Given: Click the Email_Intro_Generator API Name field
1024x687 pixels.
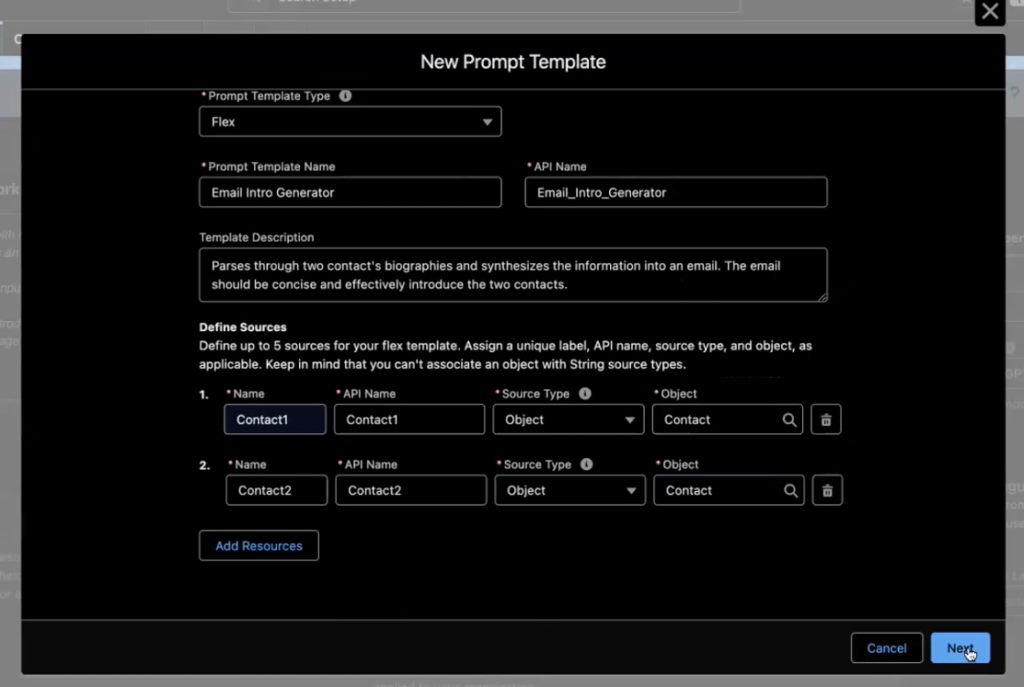Looking at the screenshot, I should [x=675, y=193].
